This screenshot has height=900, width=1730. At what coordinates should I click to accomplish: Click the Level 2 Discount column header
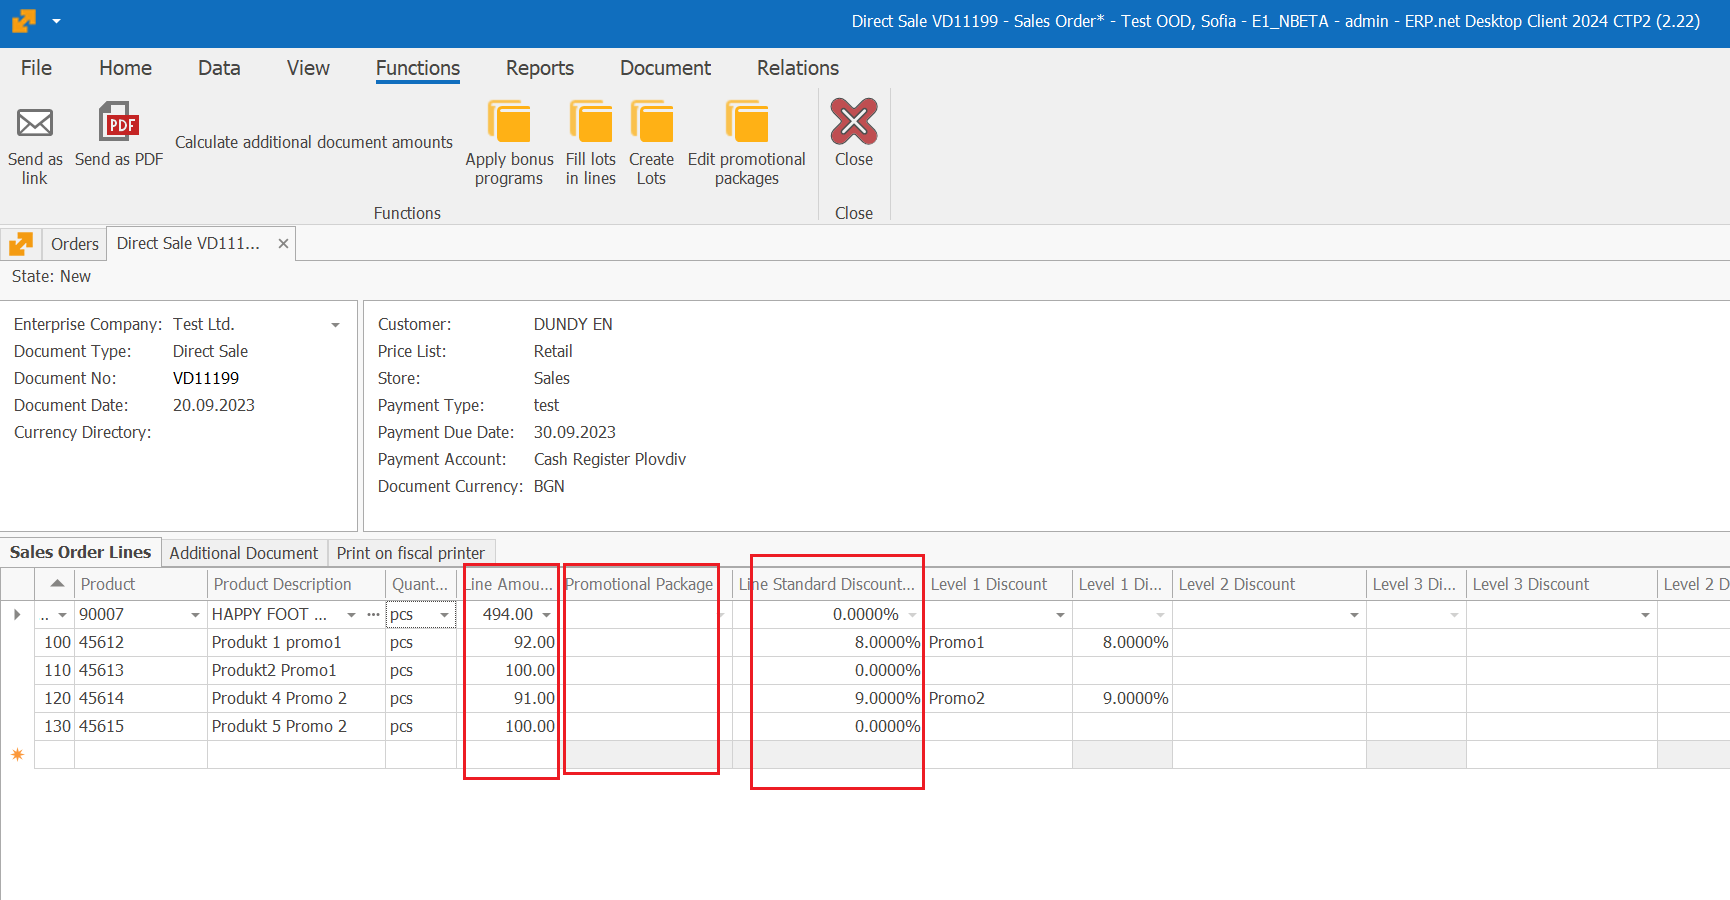click(x=1270, y=584)
